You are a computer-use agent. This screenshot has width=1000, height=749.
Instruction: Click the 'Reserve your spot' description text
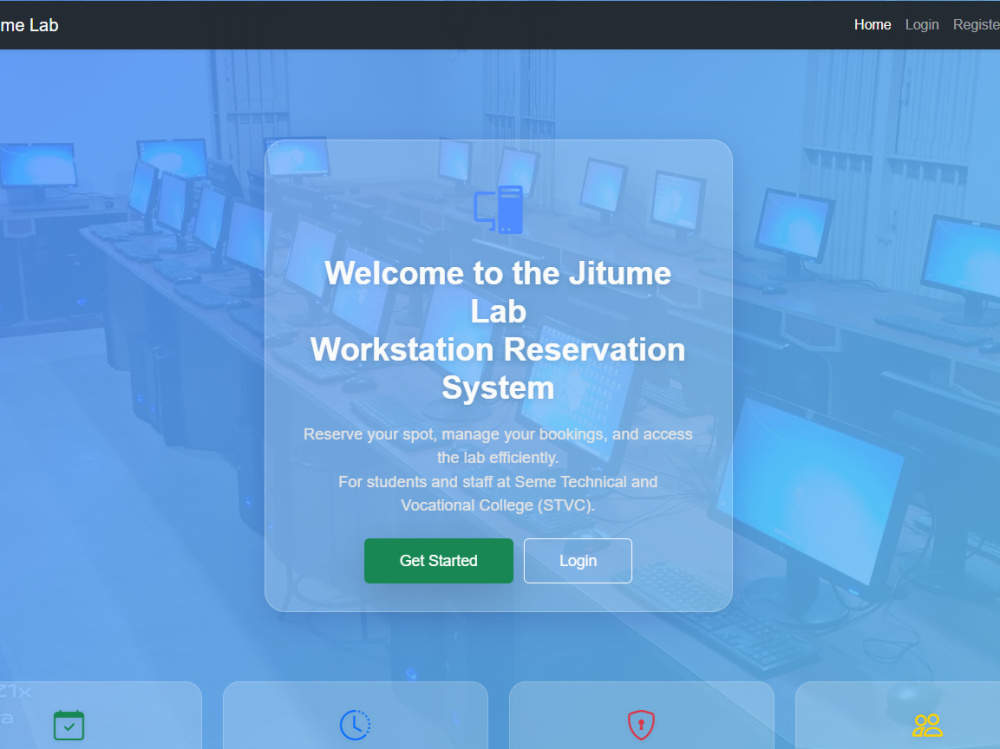coord(498,446)
